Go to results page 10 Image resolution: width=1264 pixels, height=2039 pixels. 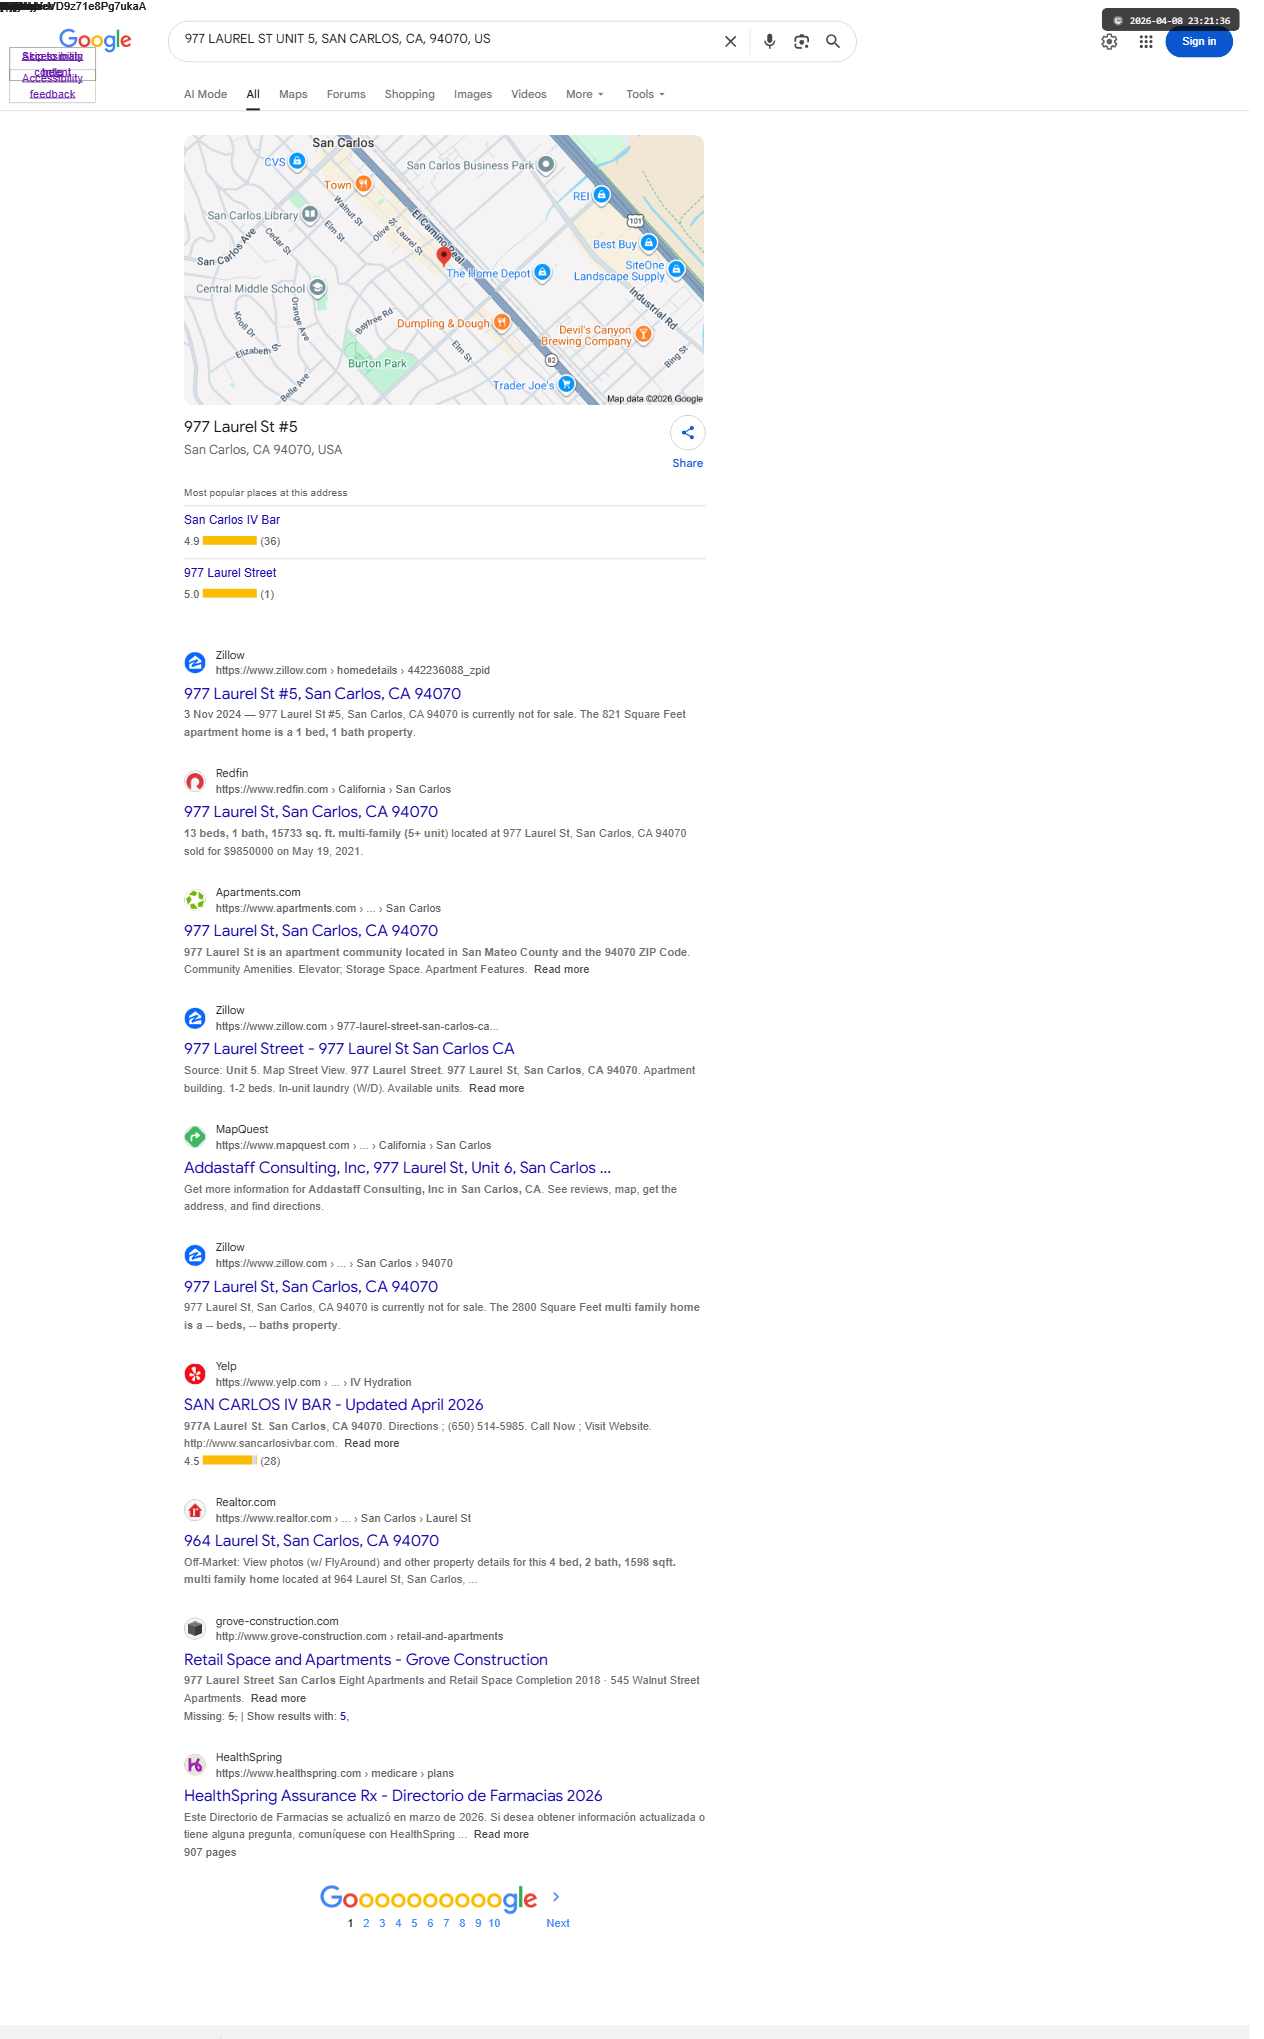[x=494, y=1923]
